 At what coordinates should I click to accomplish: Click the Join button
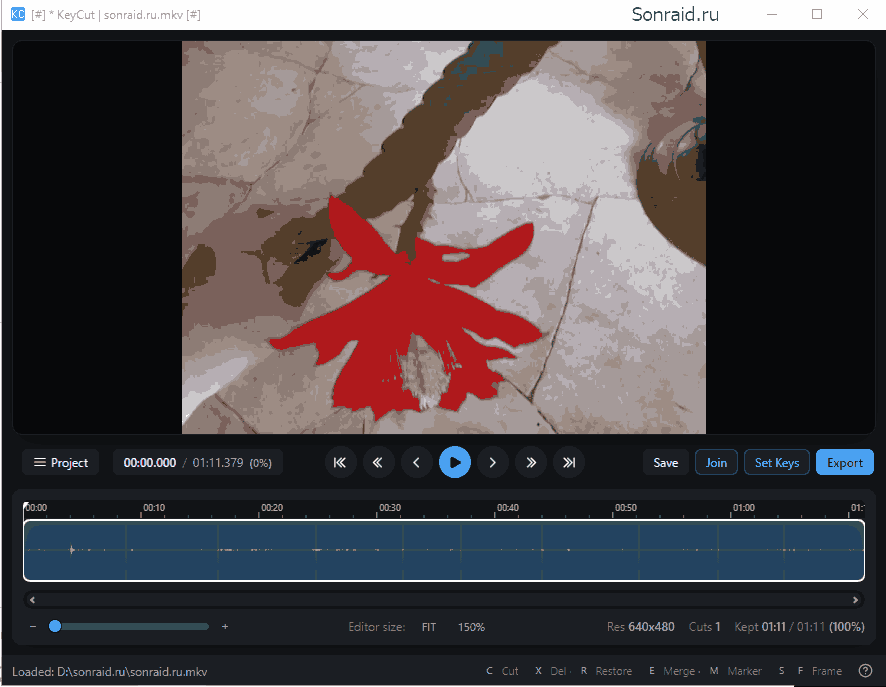point(716,463)
